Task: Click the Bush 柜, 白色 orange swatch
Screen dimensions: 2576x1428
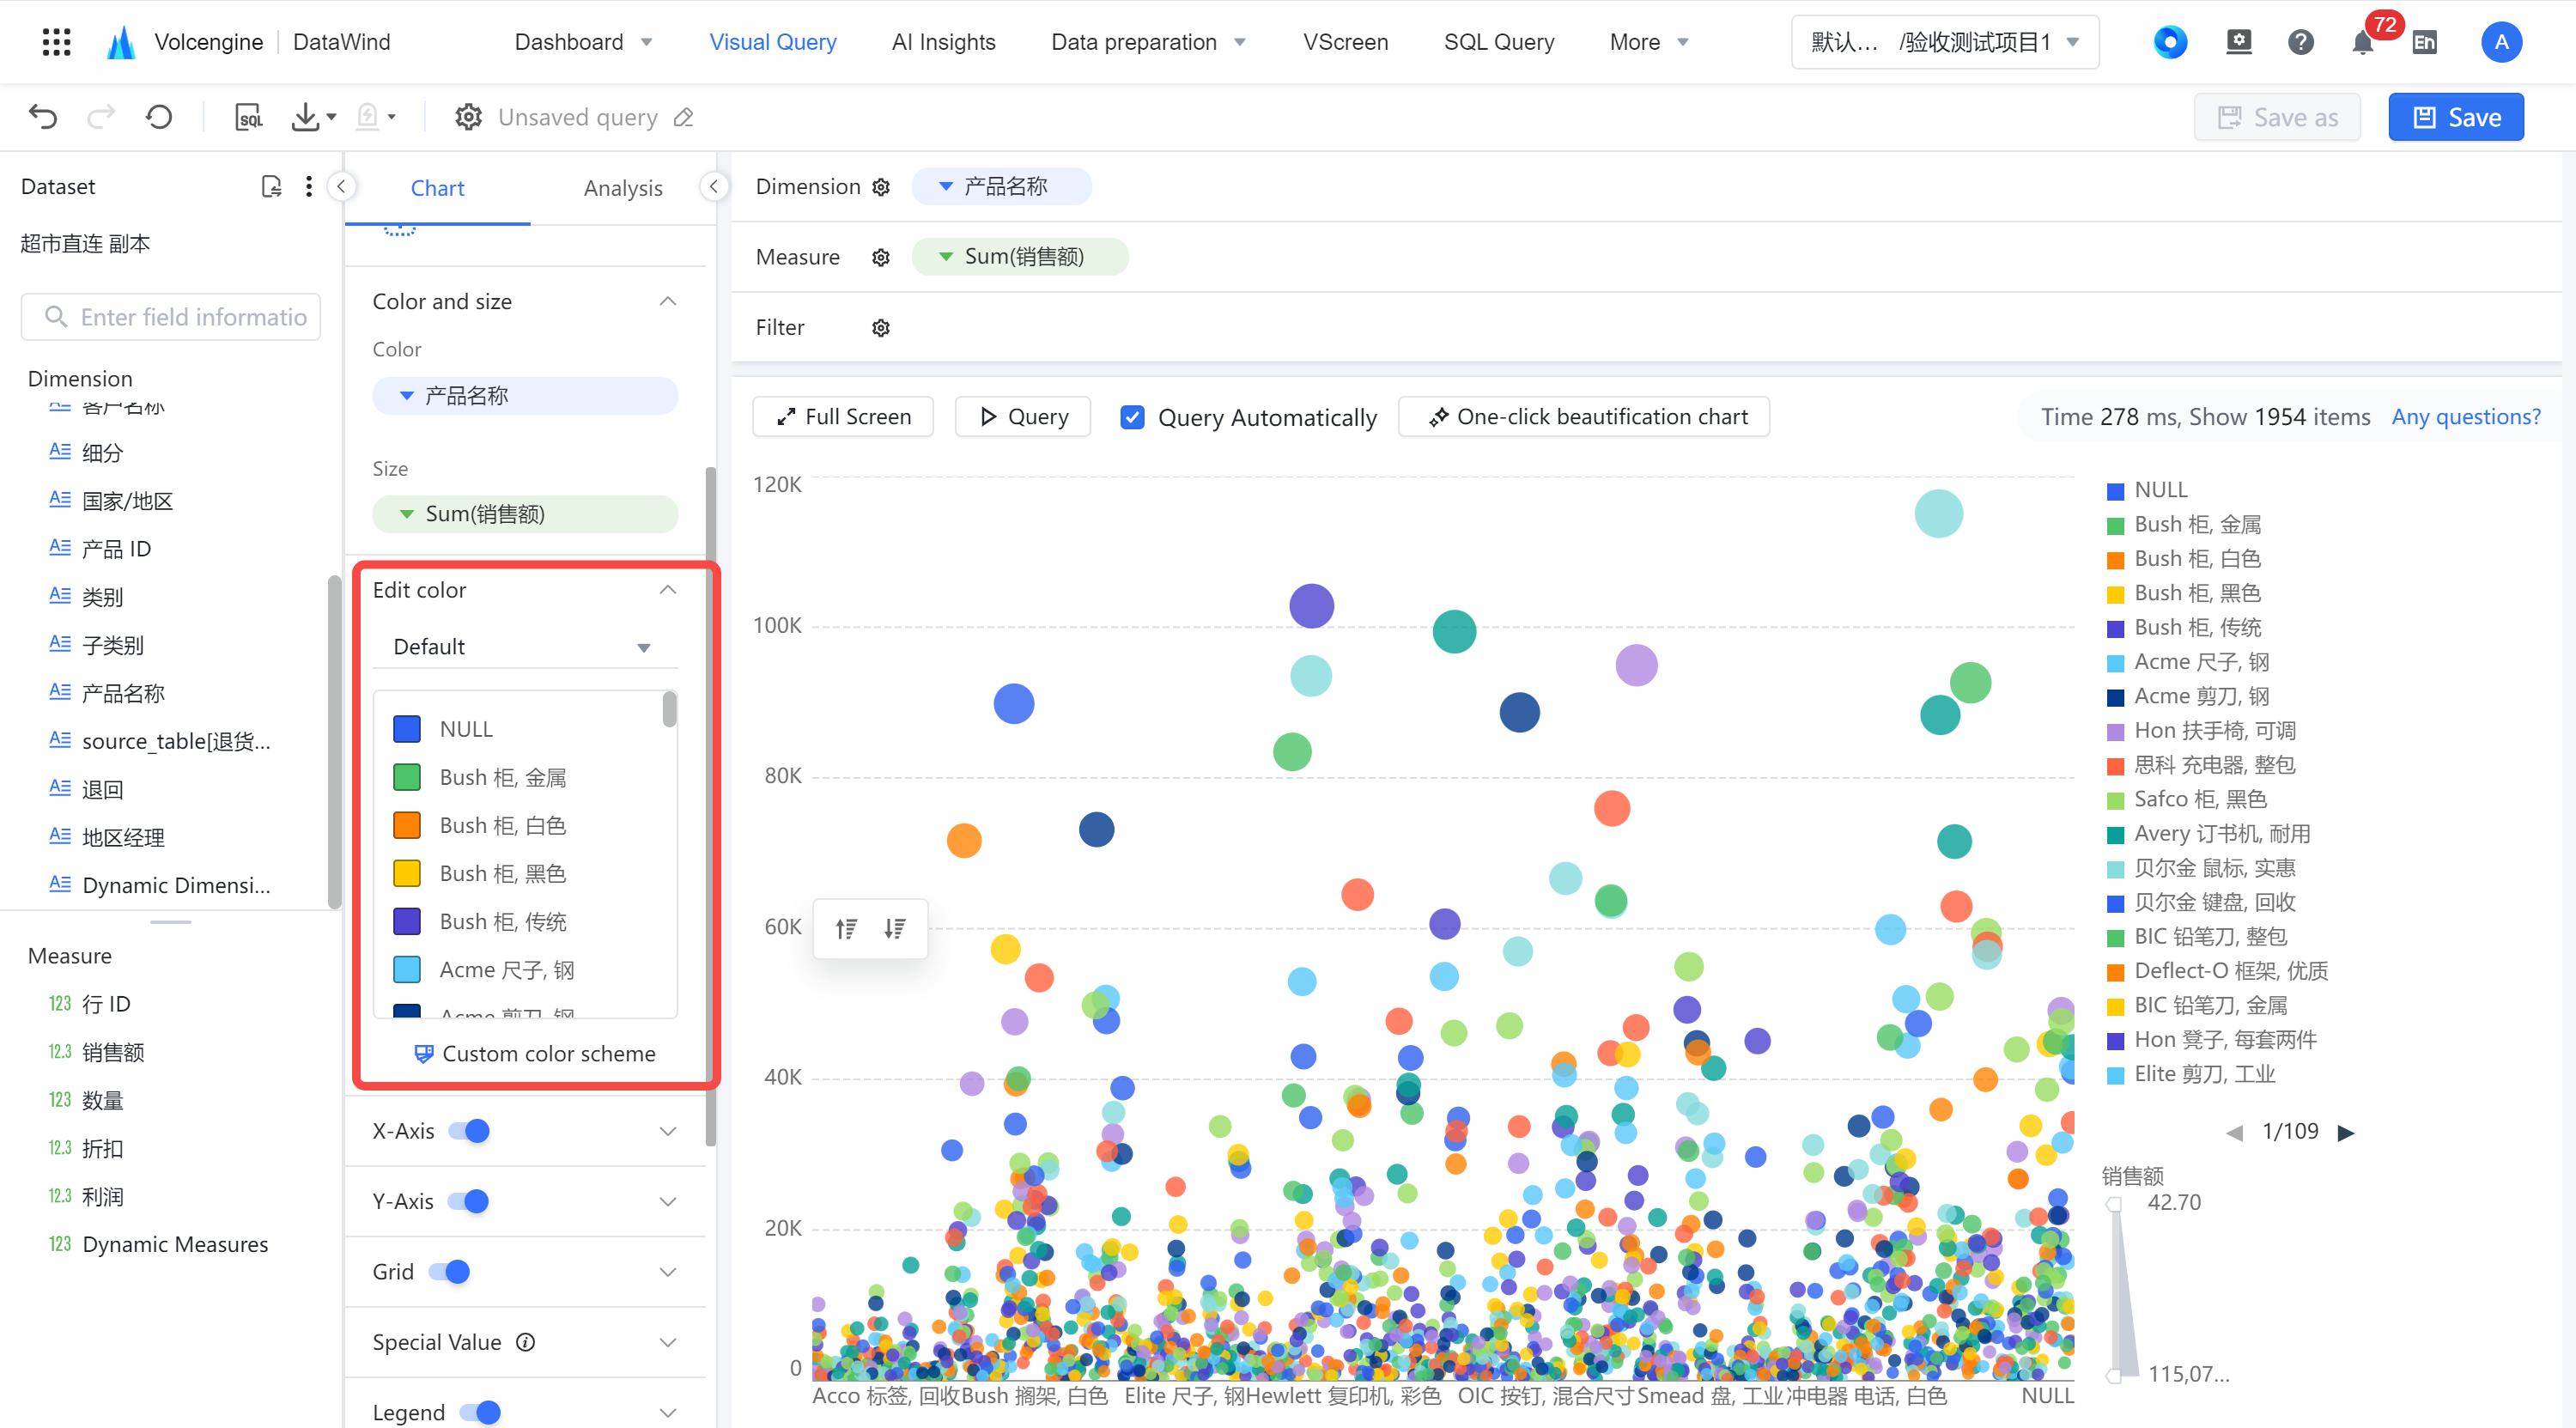Action: pyautogui.click(x=406, y=825)
